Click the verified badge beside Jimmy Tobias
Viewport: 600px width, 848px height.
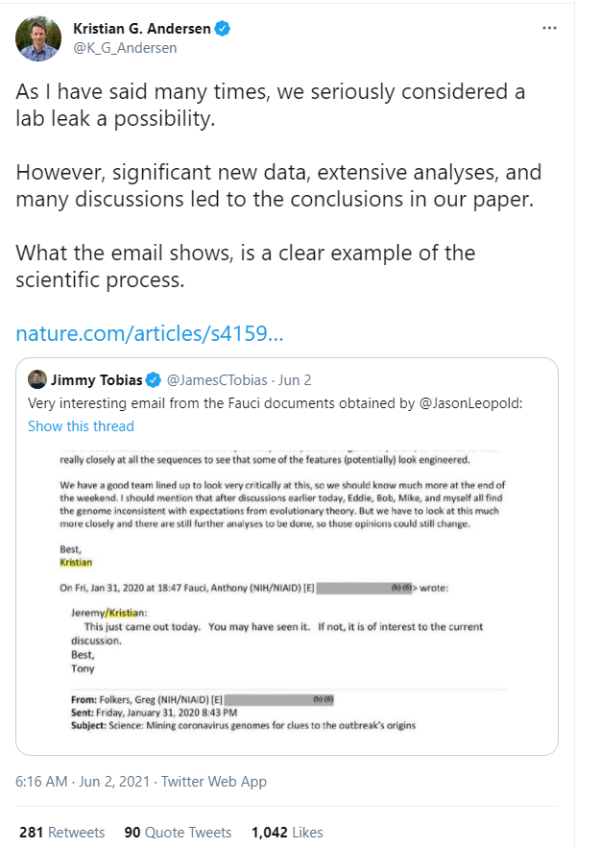tap(154, 380)
